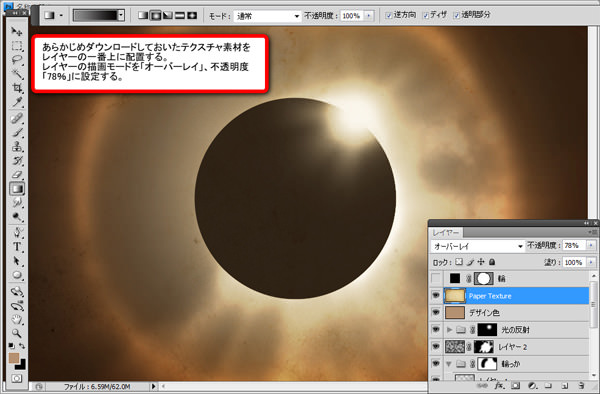
Task: Add a layer style with fx button
Action: coord(499,386)
